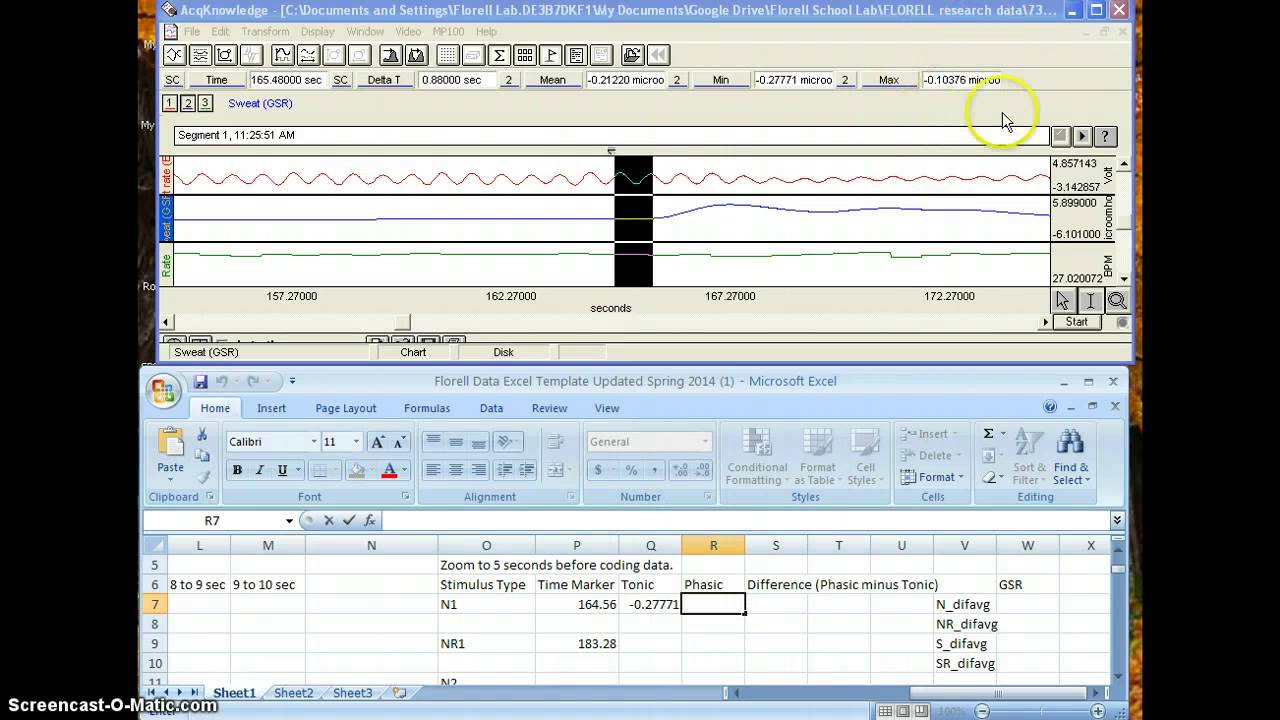Open the Excel Office button
The width and height of the screenshot is (1280, 720).
click(x=163, y=389)
